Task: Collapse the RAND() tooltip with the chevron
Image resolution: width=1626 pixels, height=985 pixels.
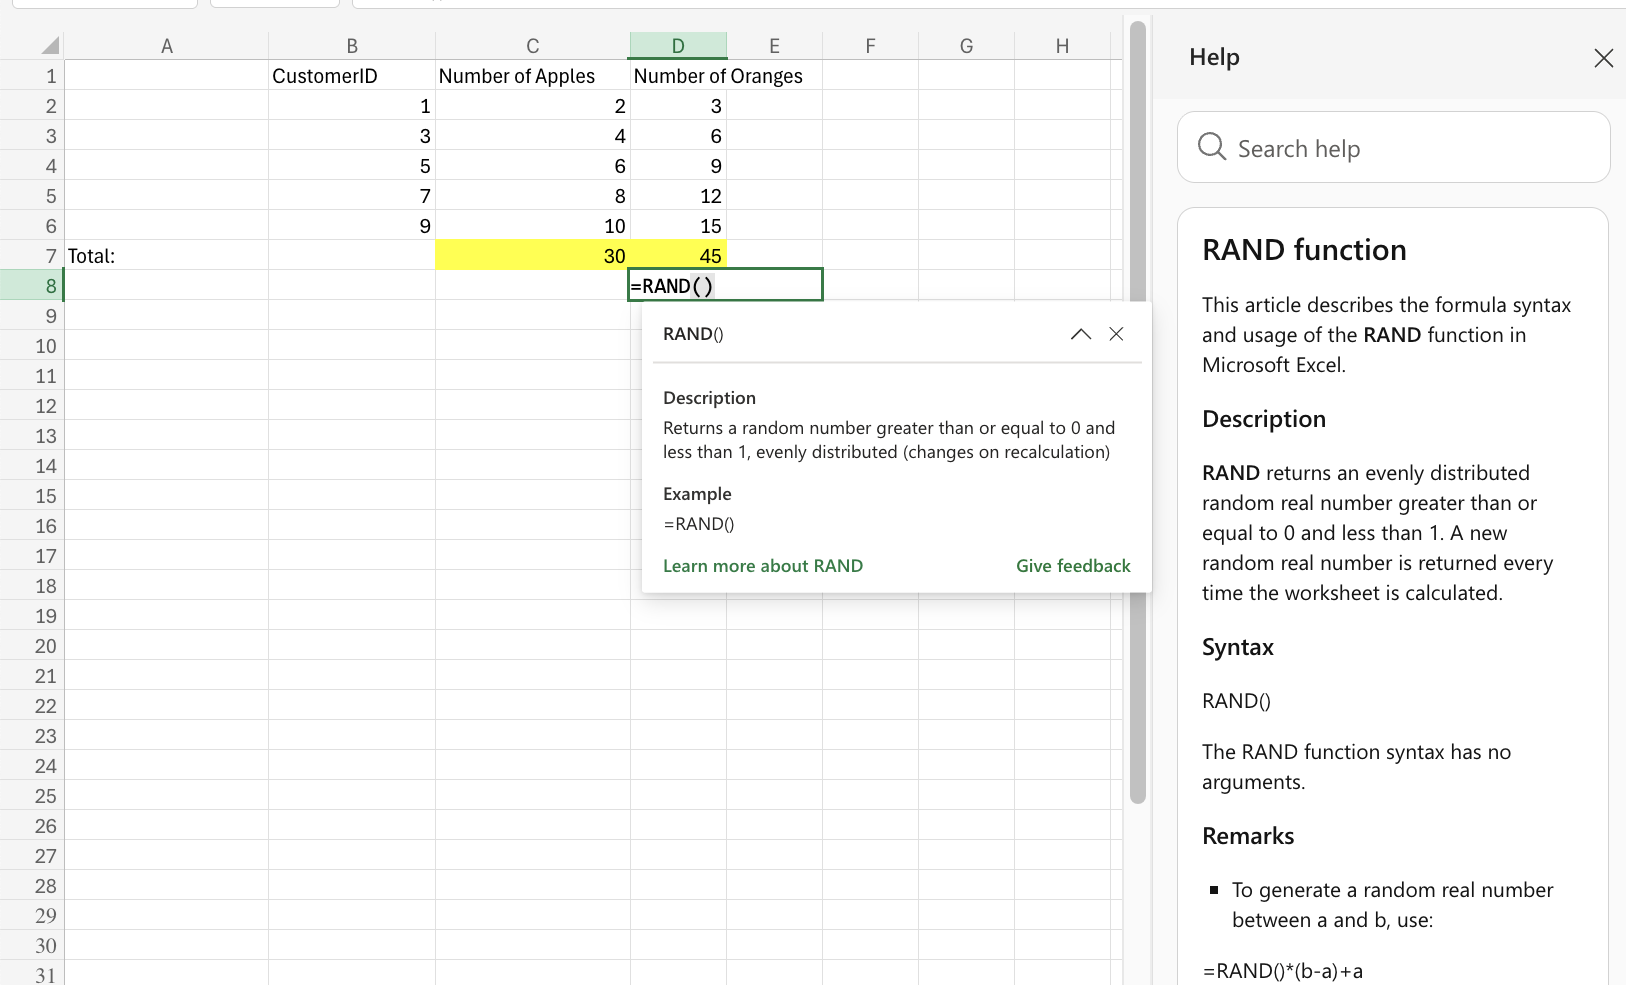Action: (1080, 334)
